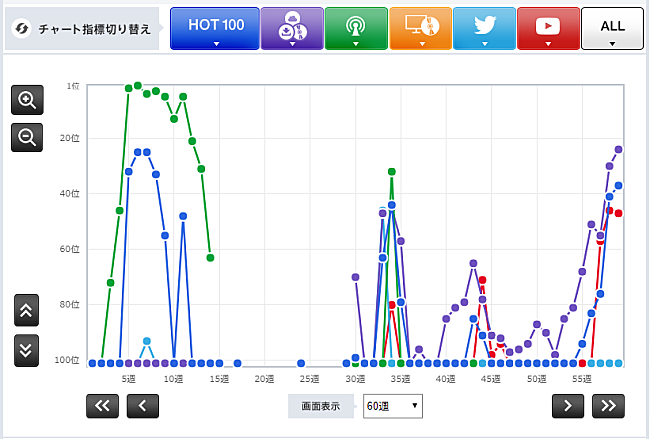Click the chart zoom-in magnifier icon

point(27,99)
